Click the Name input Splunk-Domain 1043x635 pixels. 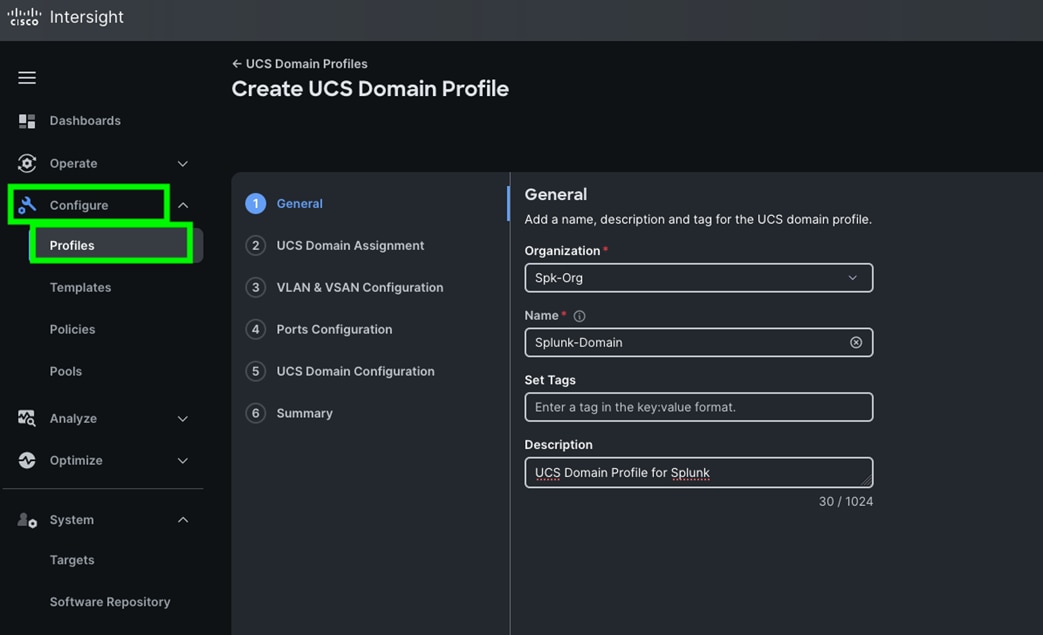(698, 342)
